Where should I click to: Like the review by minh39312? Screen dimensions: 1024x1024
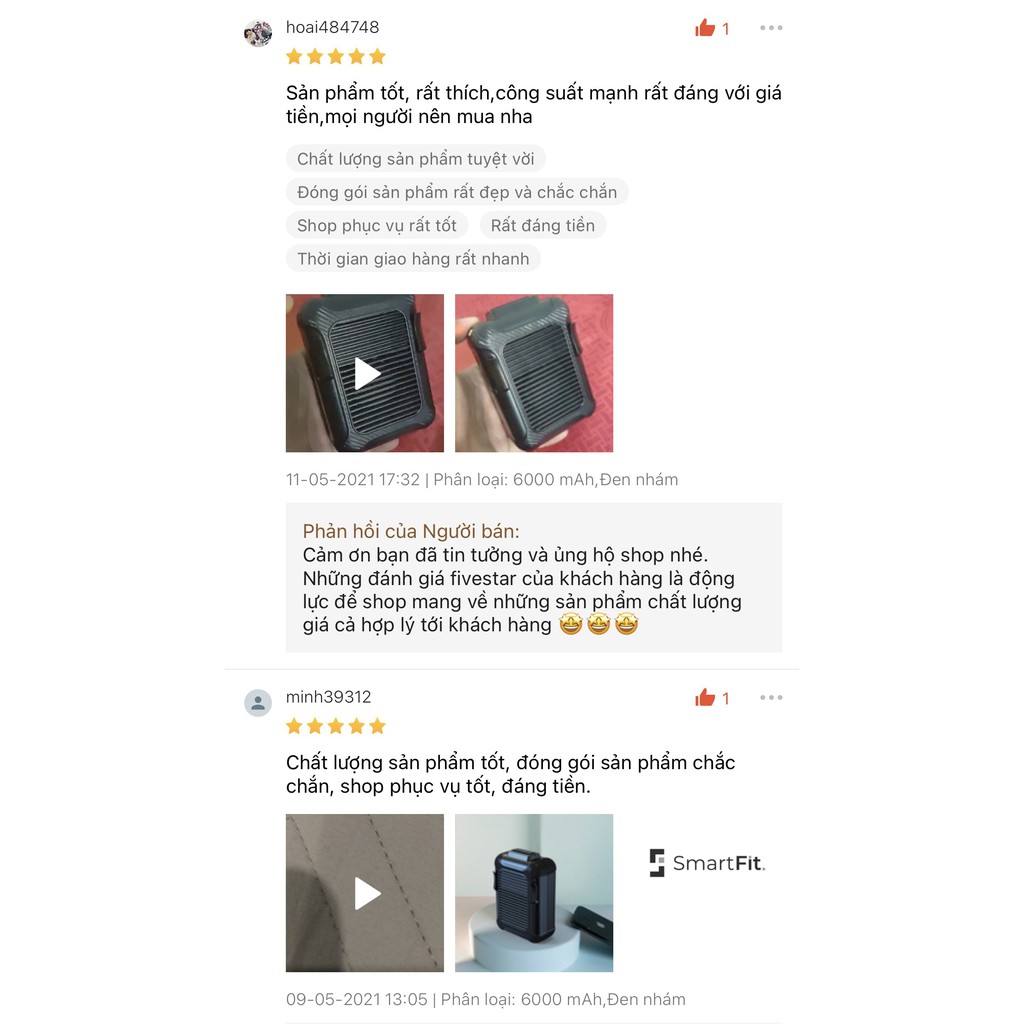pyautogui.click(x=712, y=698)
